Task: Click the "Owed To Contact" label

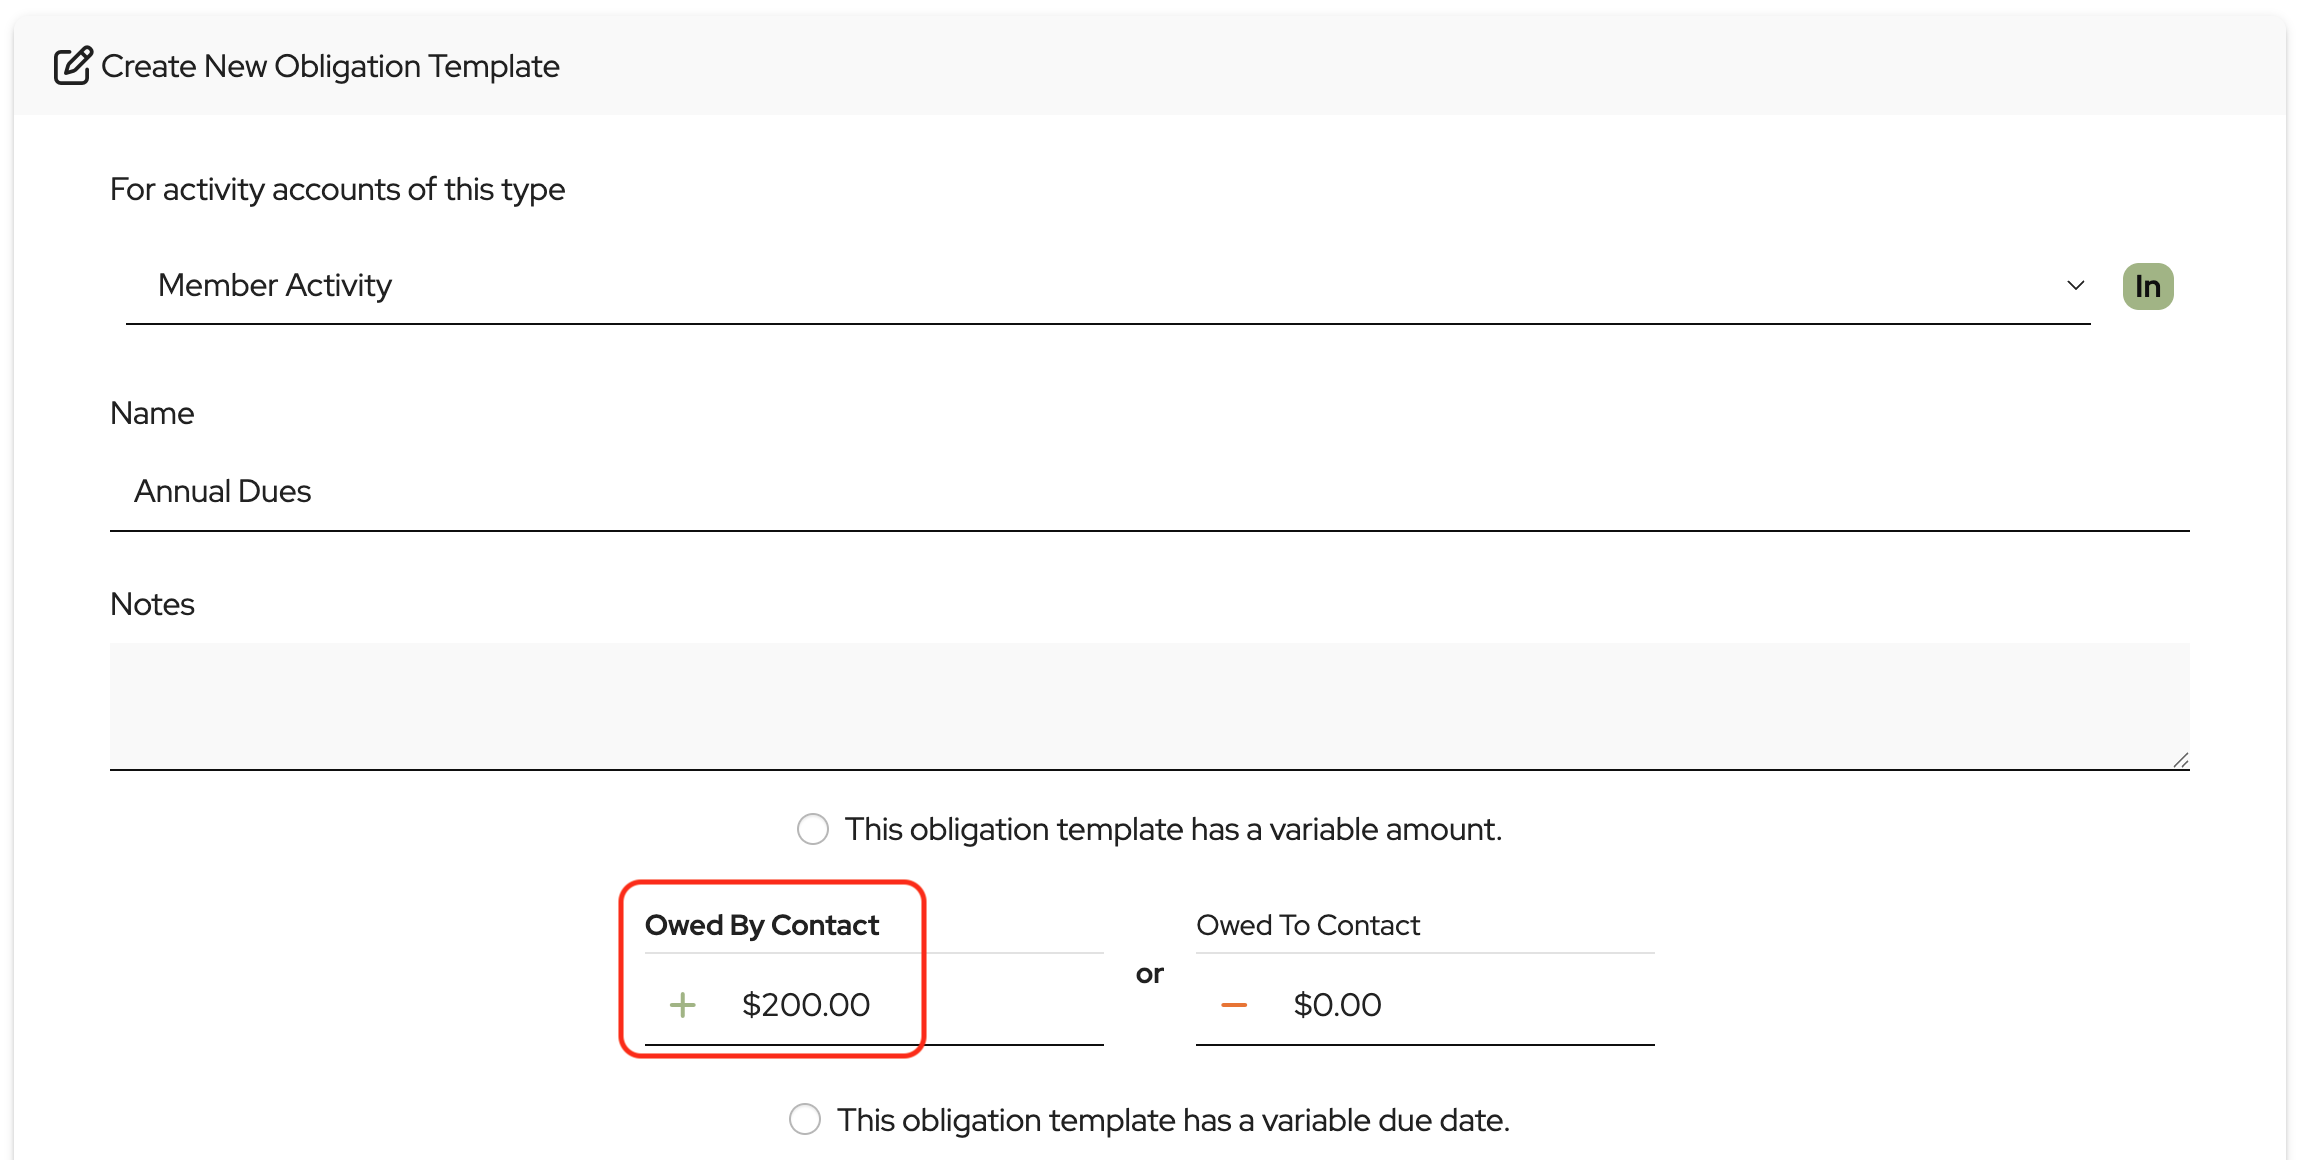Action: pyautogui.click(x=1308, y=925)
